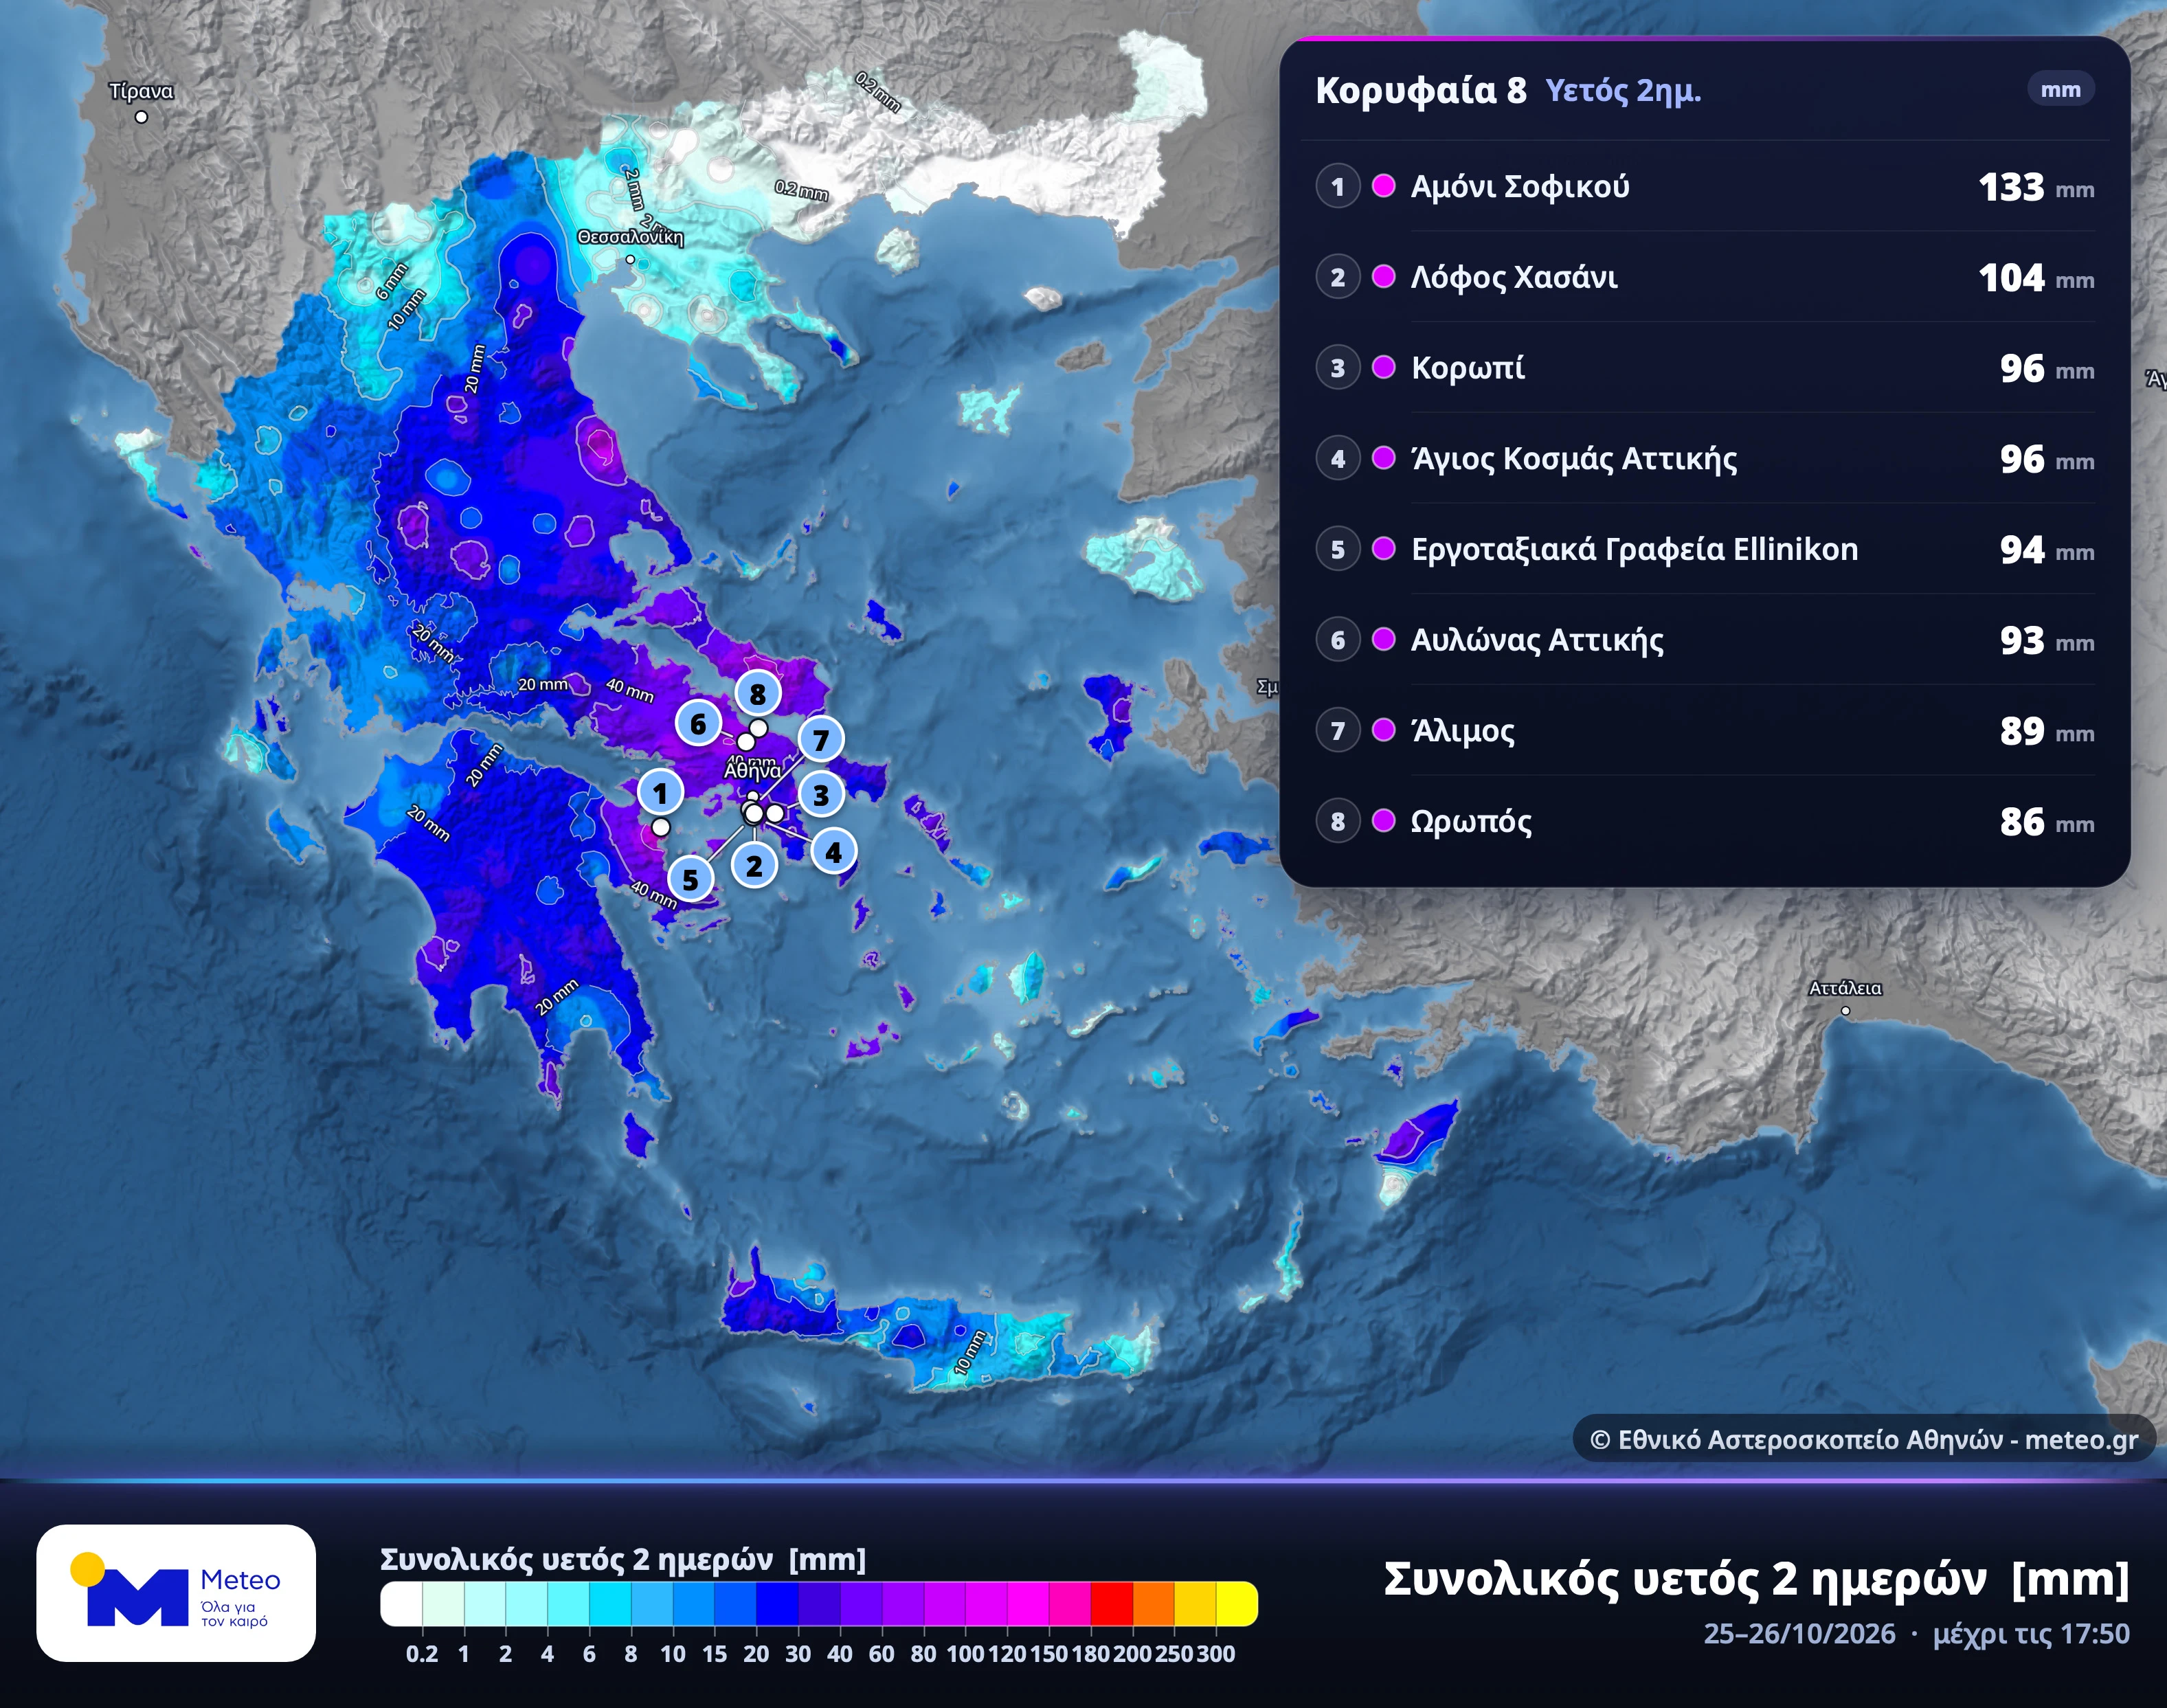Click the Meteo logo
This screenshot has width=2167, height=1708.
point(176,1593)
